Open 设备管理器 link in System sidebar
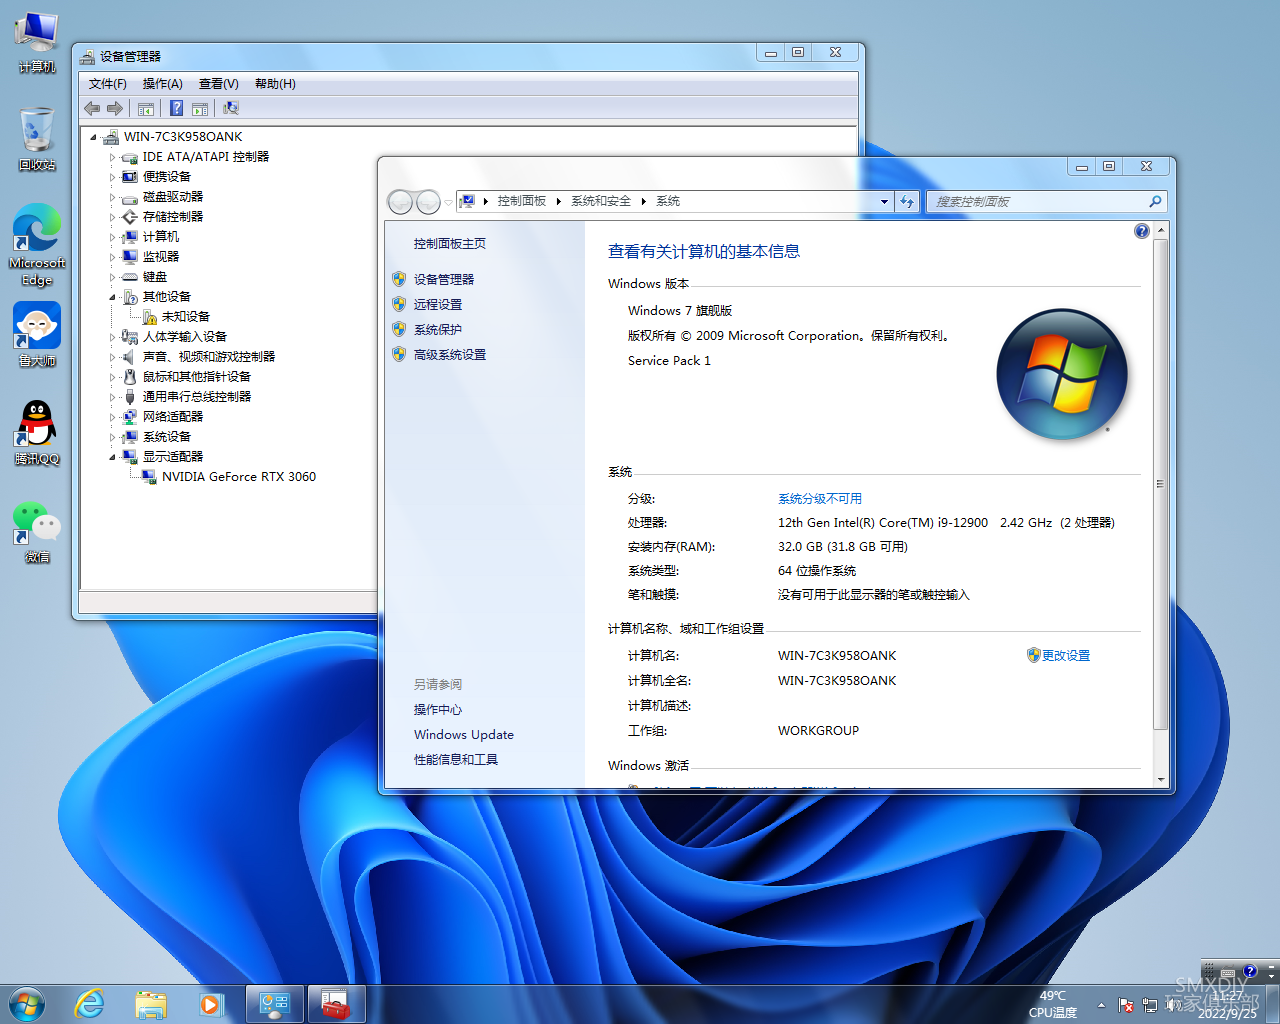The image size is (1280, 1024). (444, 280)
